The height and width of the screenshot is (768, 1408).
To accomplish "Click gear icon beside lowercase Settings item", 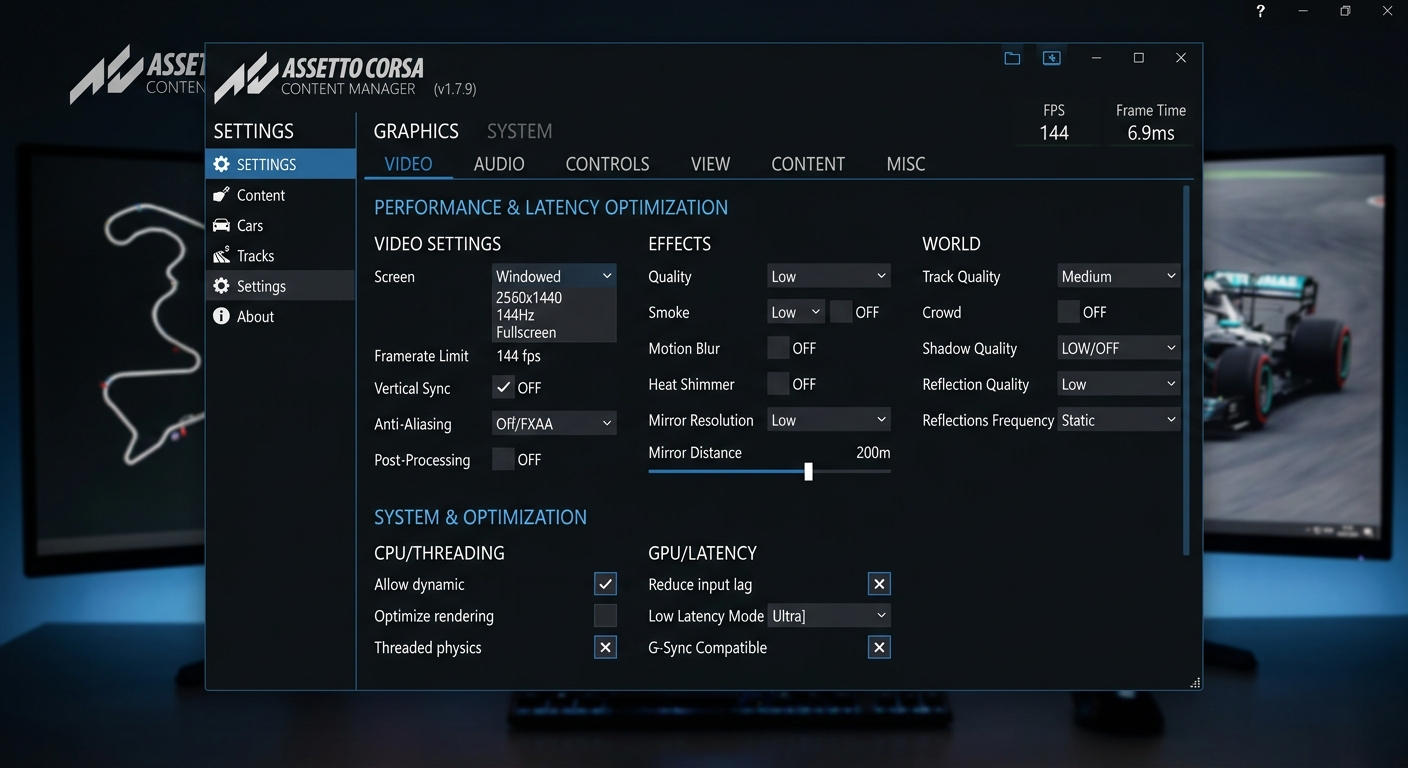I will coord(222,286).
